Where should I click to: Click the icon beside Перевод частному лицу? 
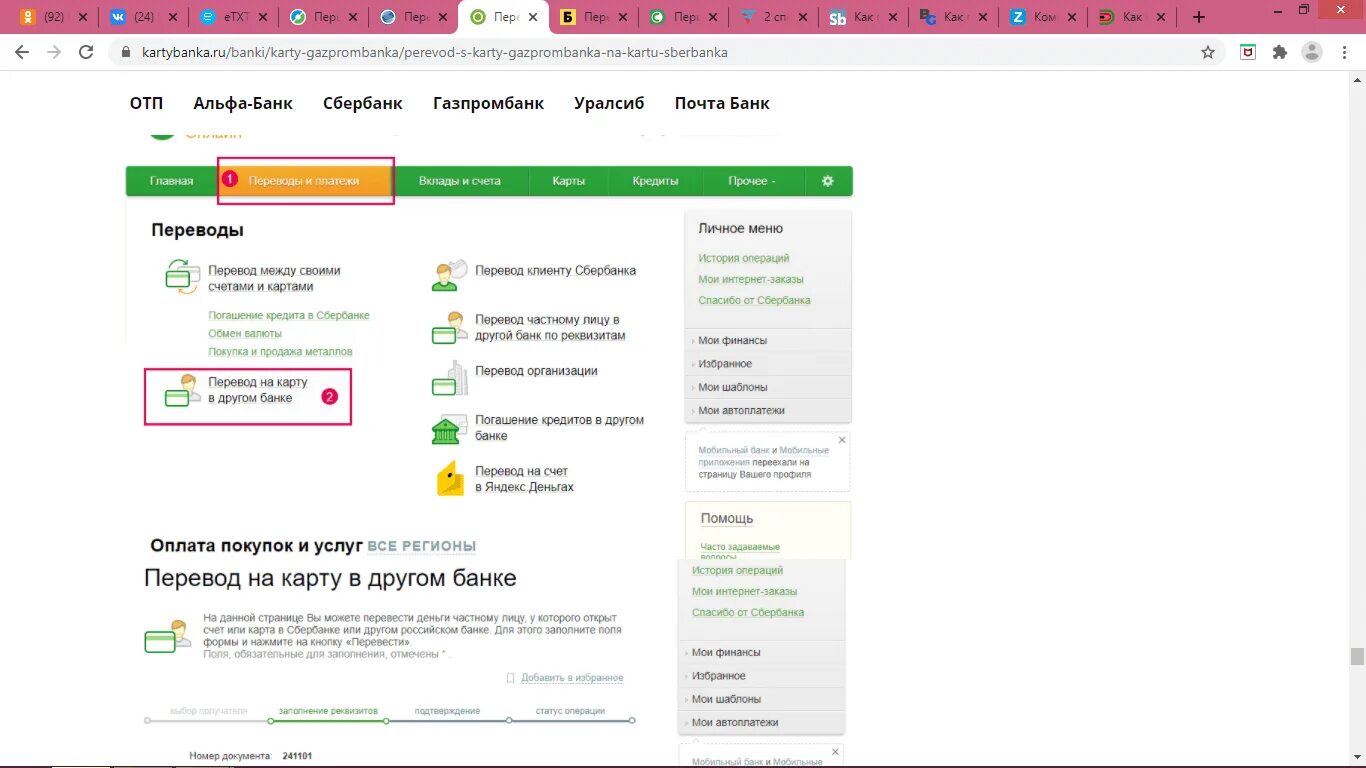tap(450, 328)
